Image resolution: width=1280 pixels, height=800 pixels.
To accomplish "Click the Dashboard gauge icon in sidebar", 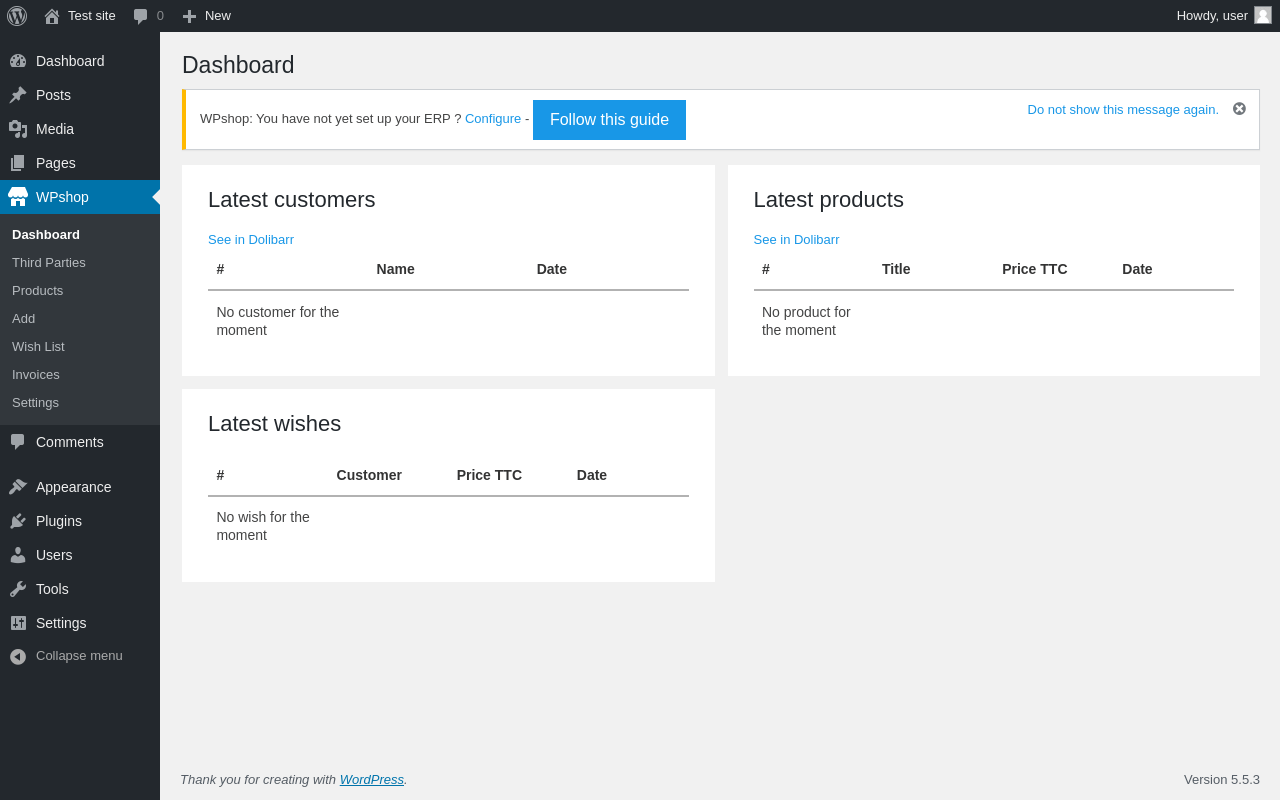I will click(x=18, y=61).
